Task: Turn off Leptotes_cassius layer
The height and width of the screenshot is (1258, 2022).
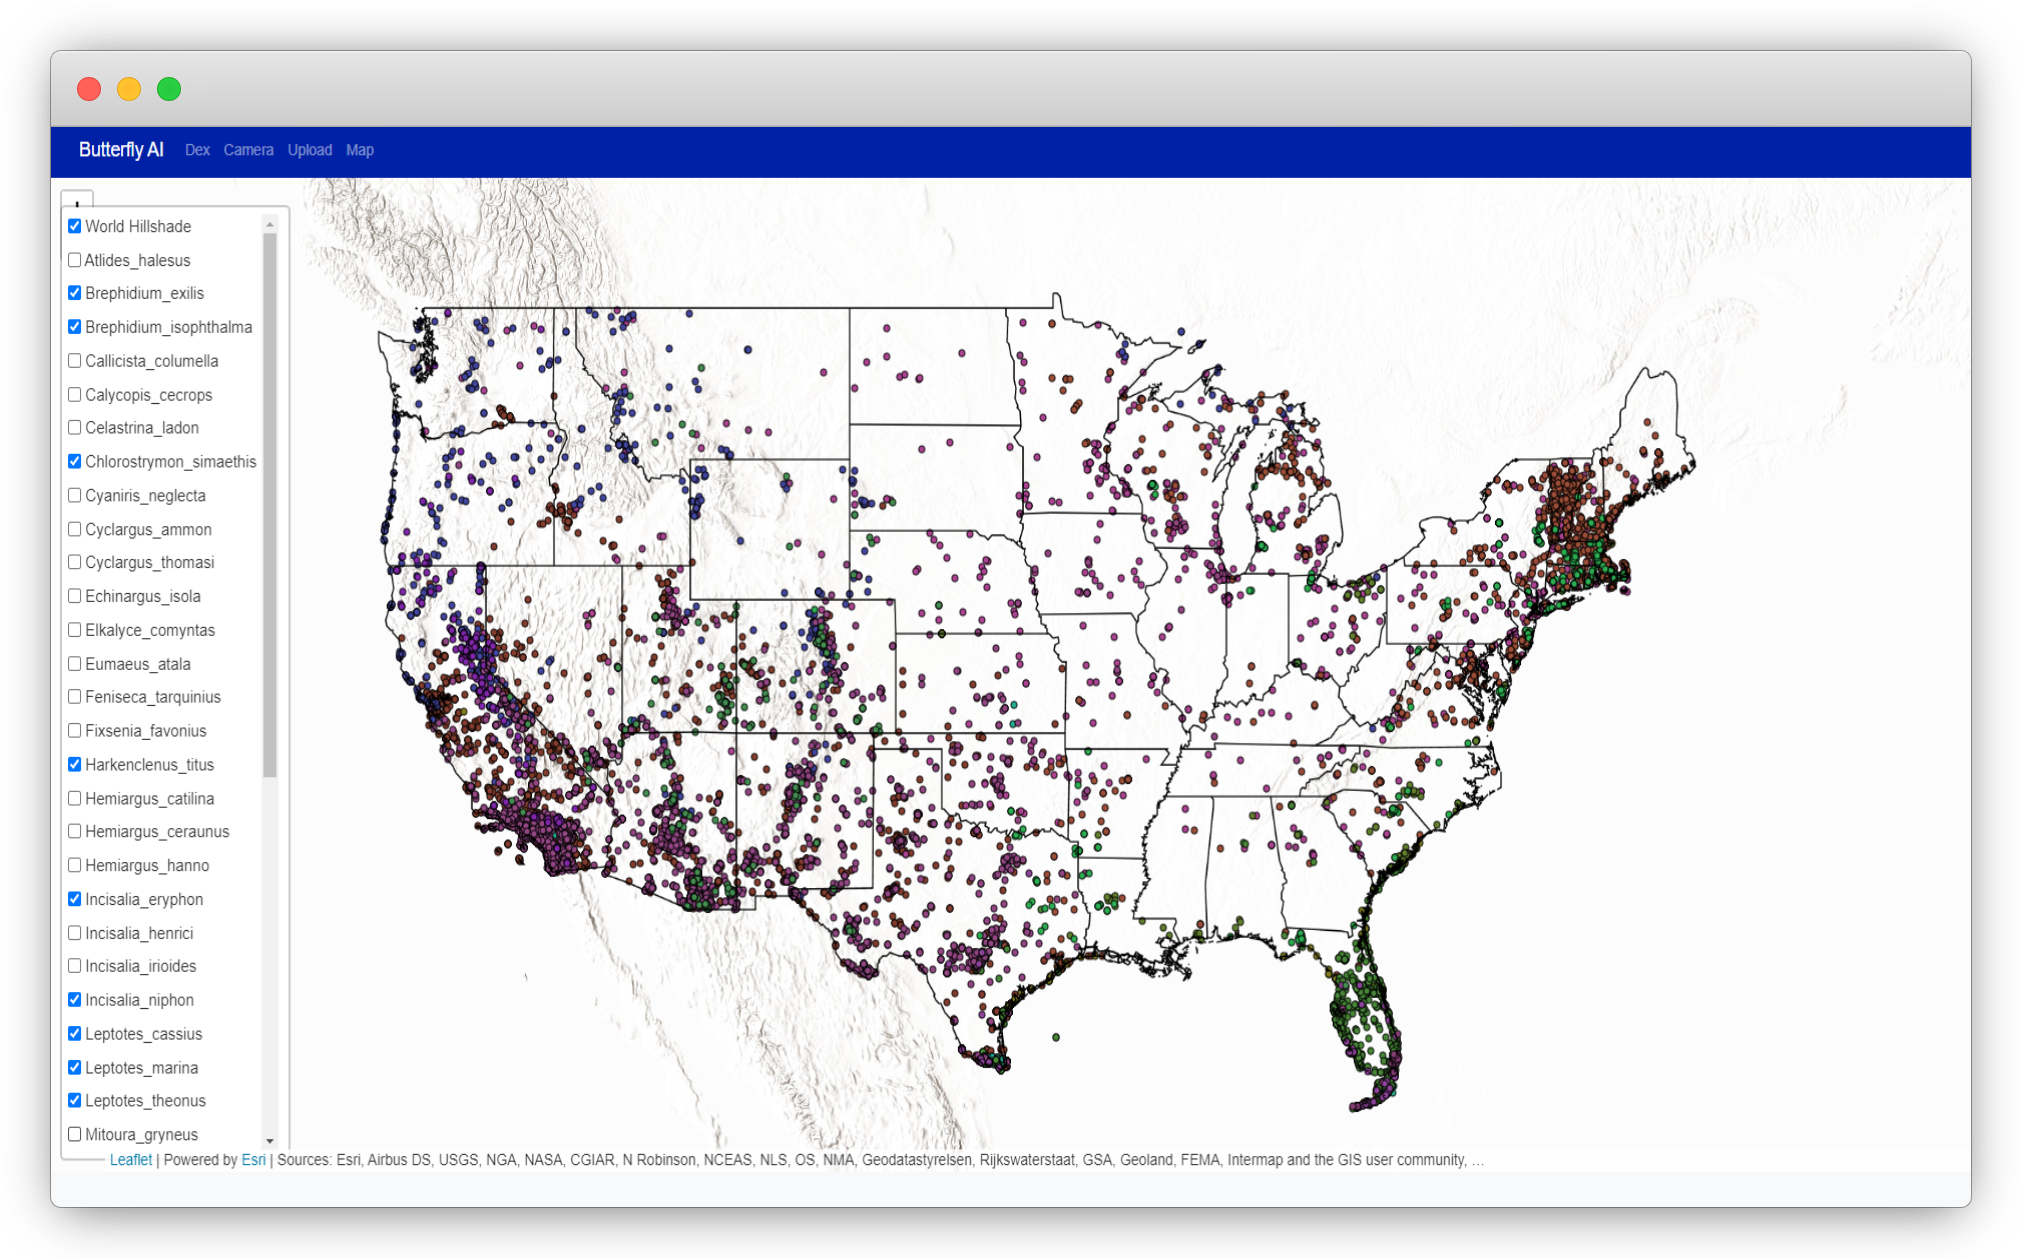Action: coord(75,1033)
